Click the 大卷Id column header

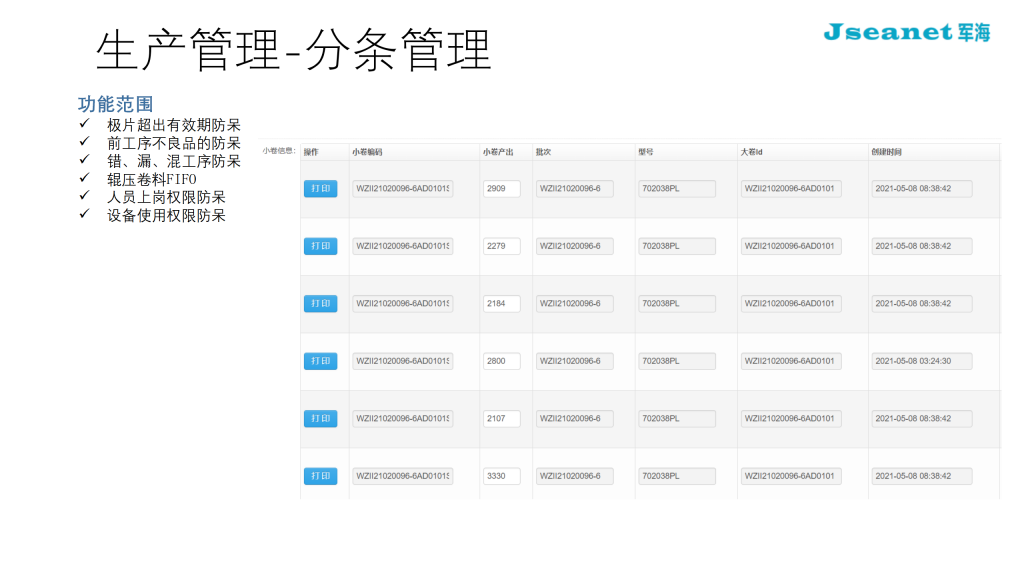(x=752, y=152)
